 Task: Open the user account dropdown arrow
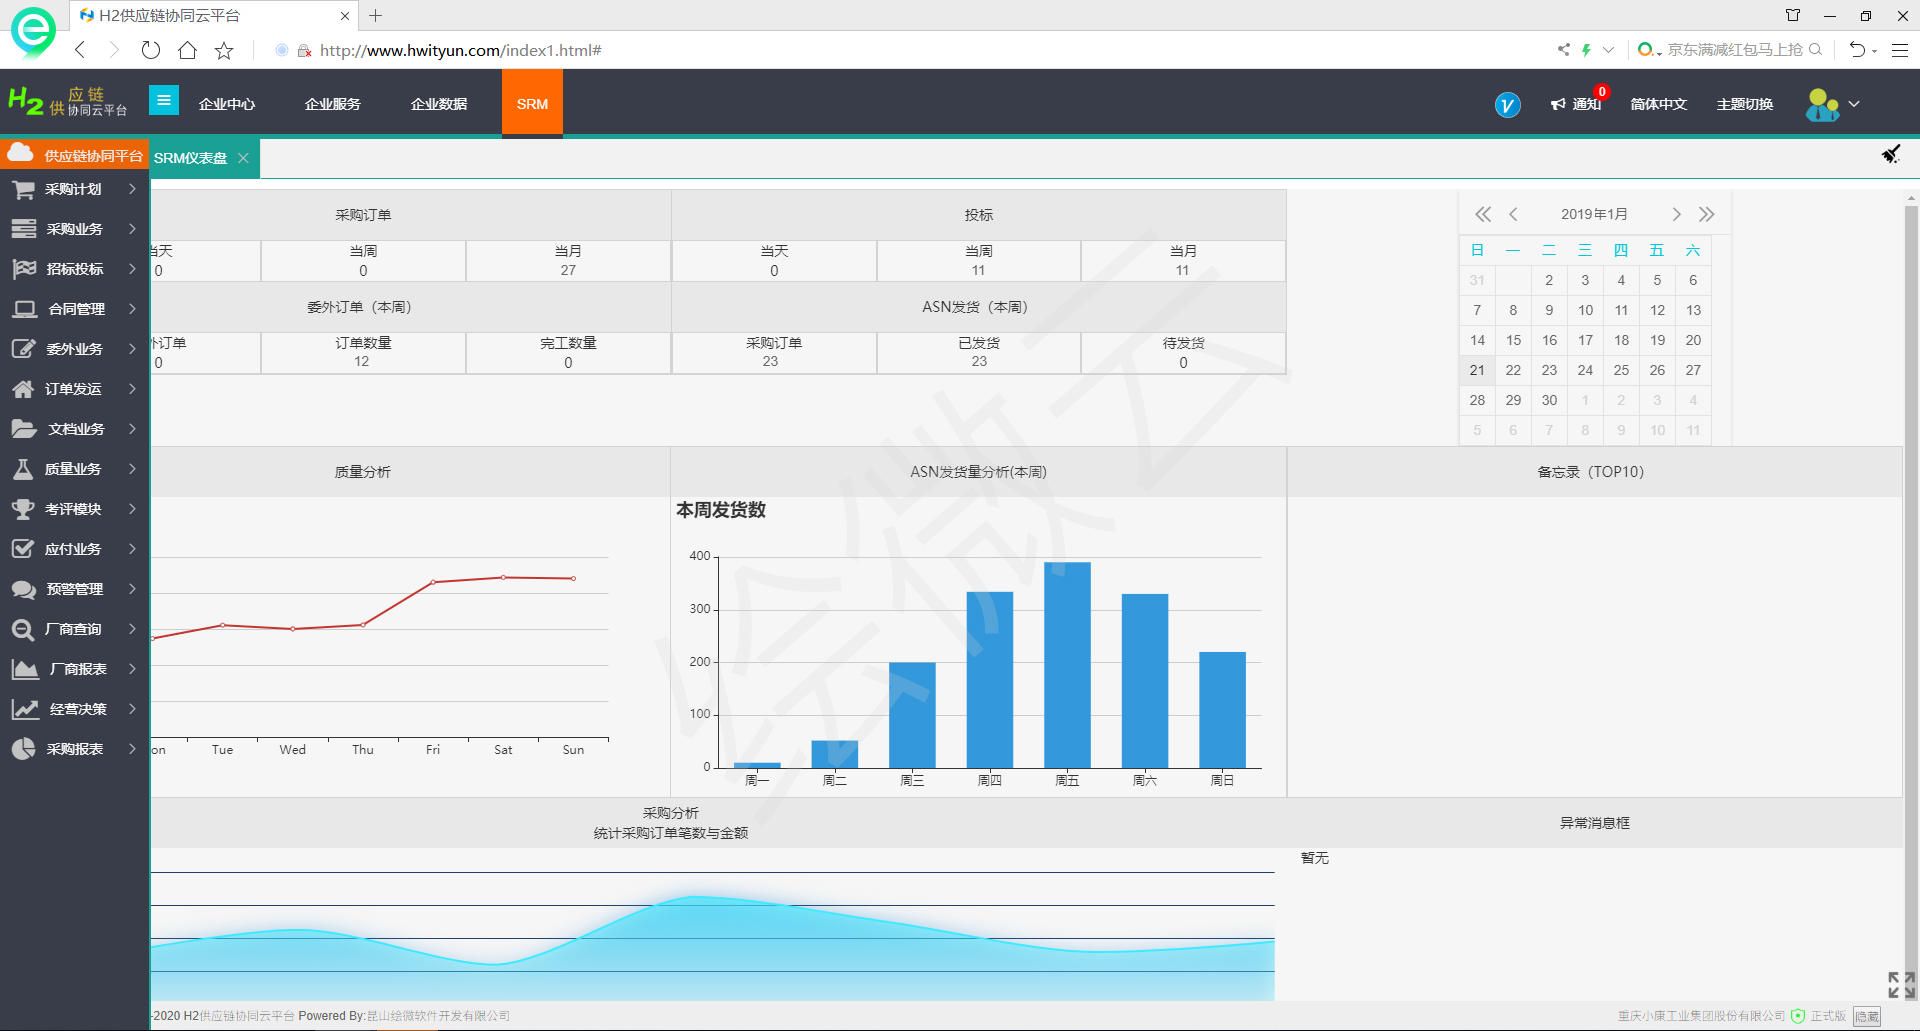[x=1854, y=104]
